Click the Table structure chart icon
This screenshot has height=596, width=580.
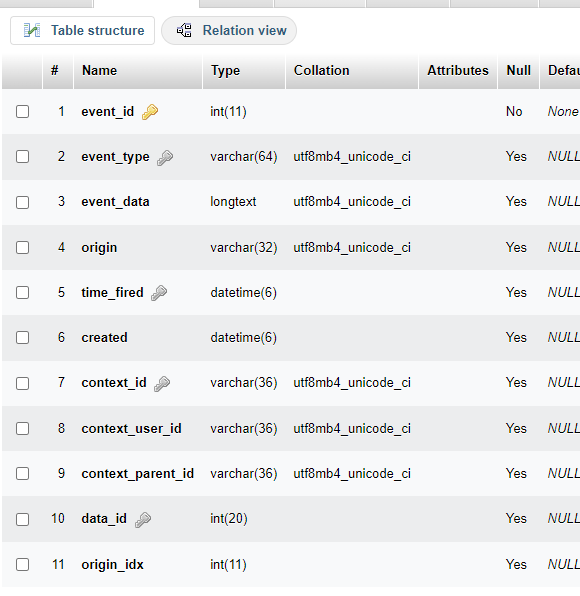(x=32, y=30)
